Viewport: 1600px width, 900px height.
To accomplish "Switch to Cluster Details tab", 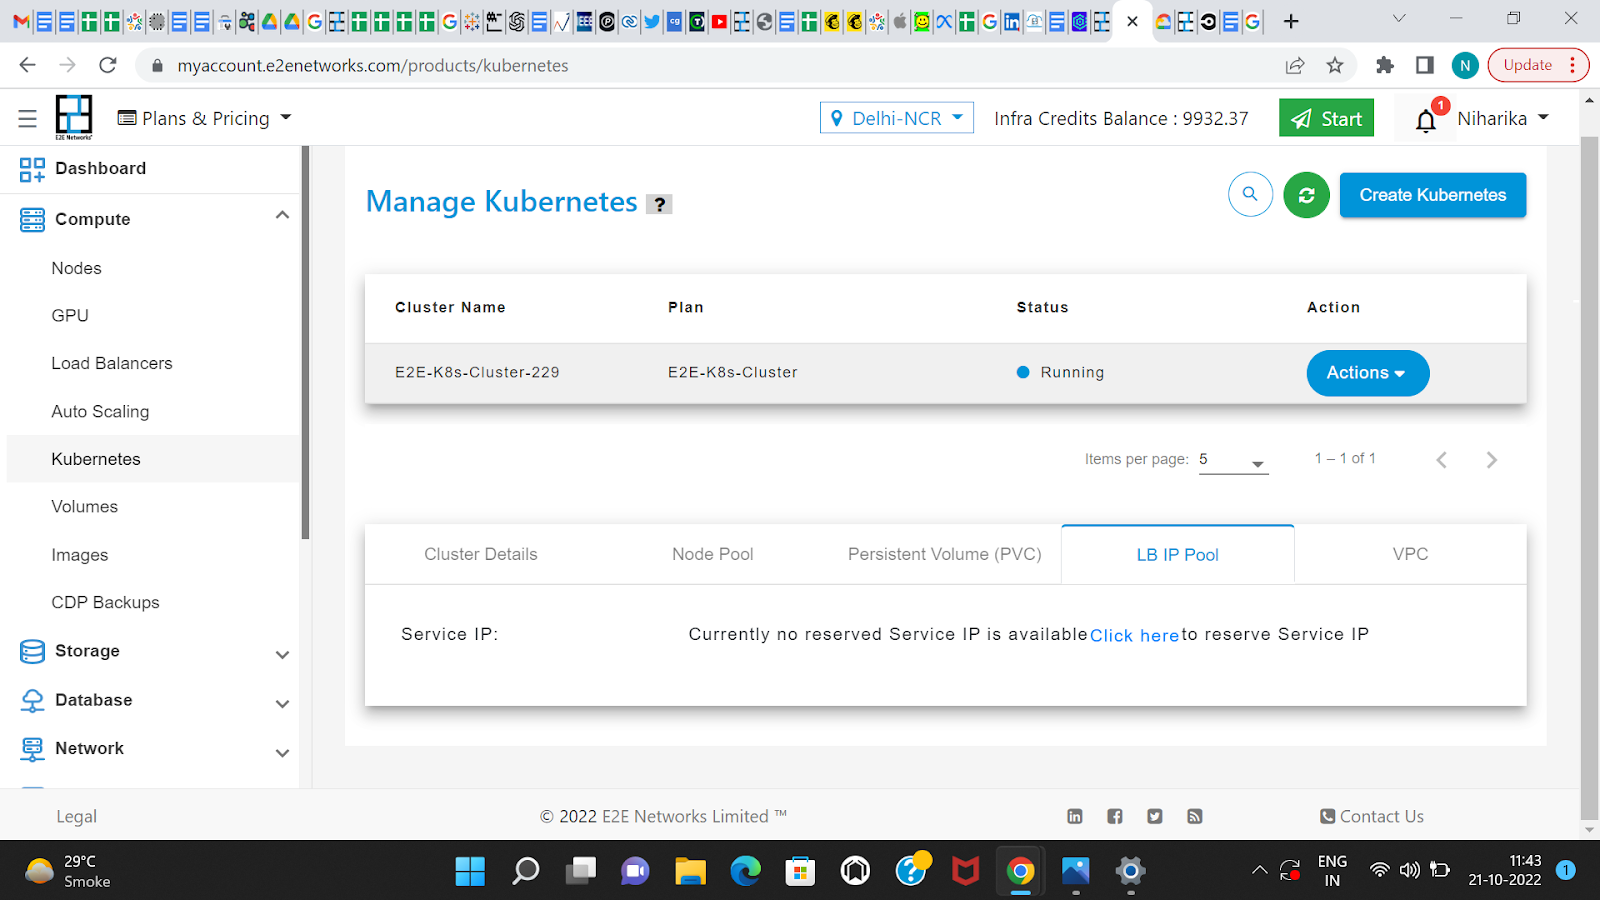I will (481, 554).
